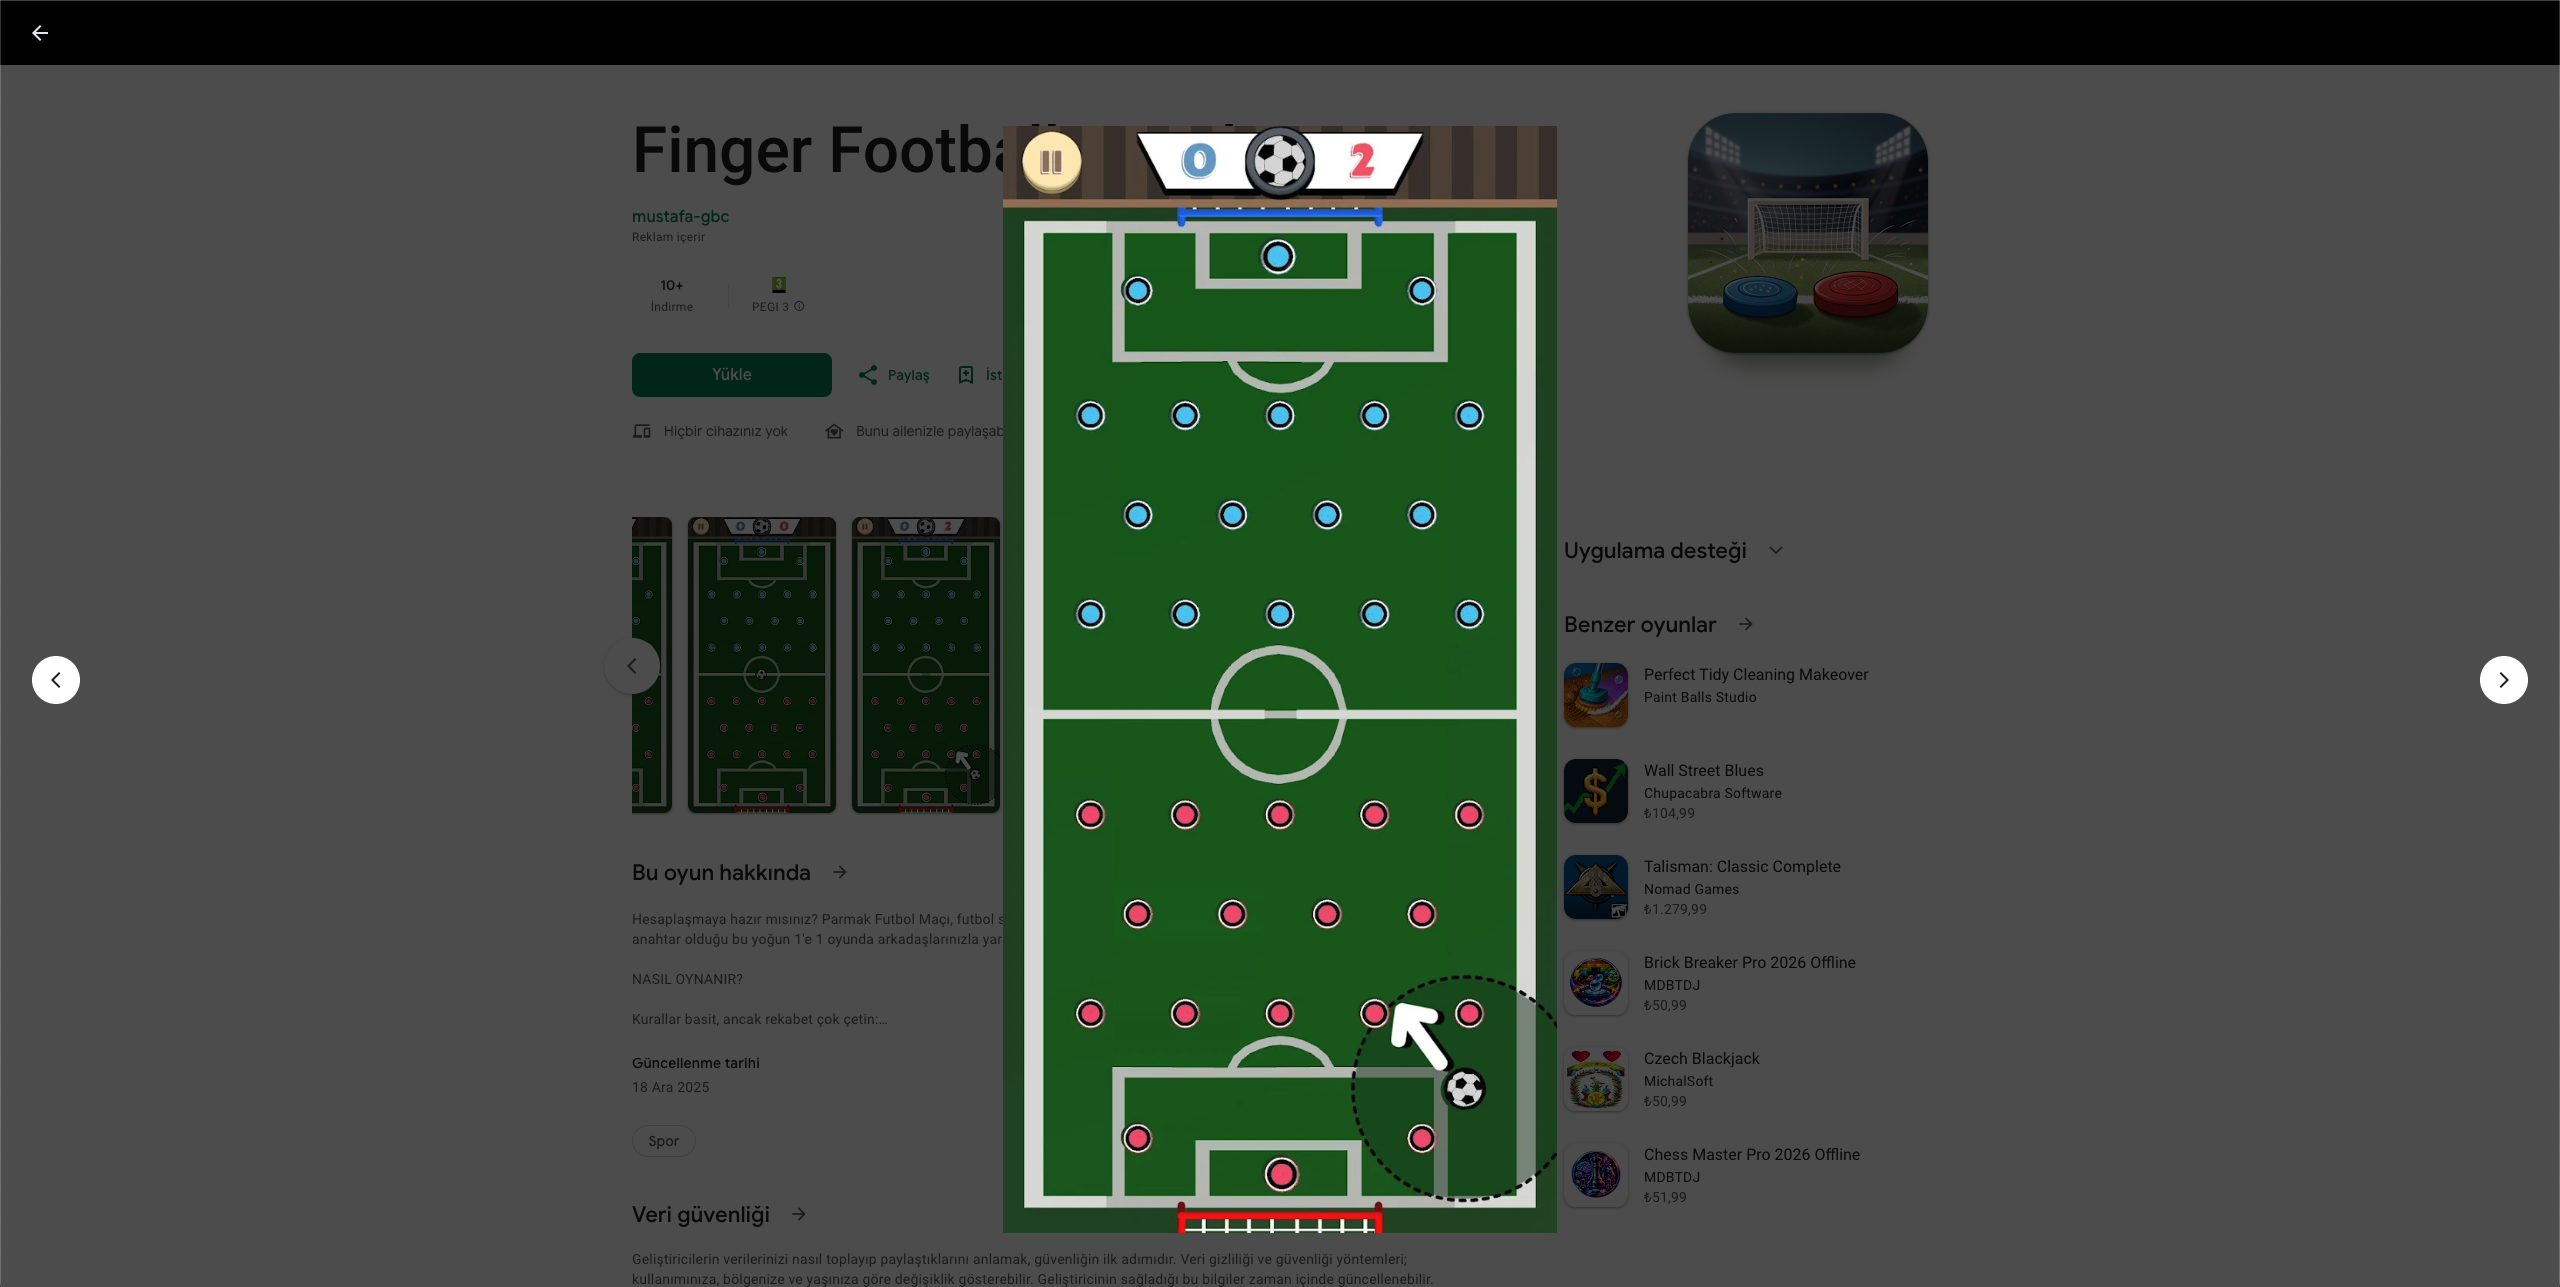The height and width of the screenshot is (1287, 2560).
Task: Open the Brick Breaker Pro 2026 Offline icon
Action: click(1596, 983)
